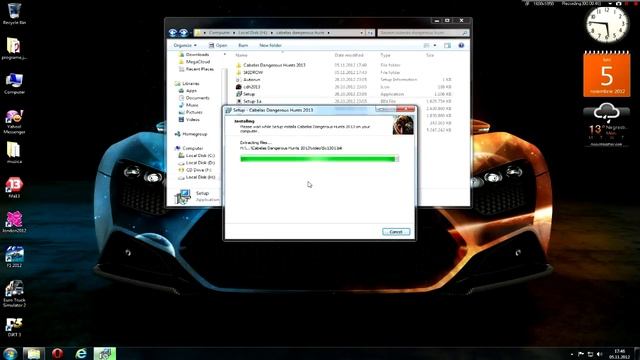The image size is (640, 360).
Task: Click the Explorer search field
Action: 423,33
